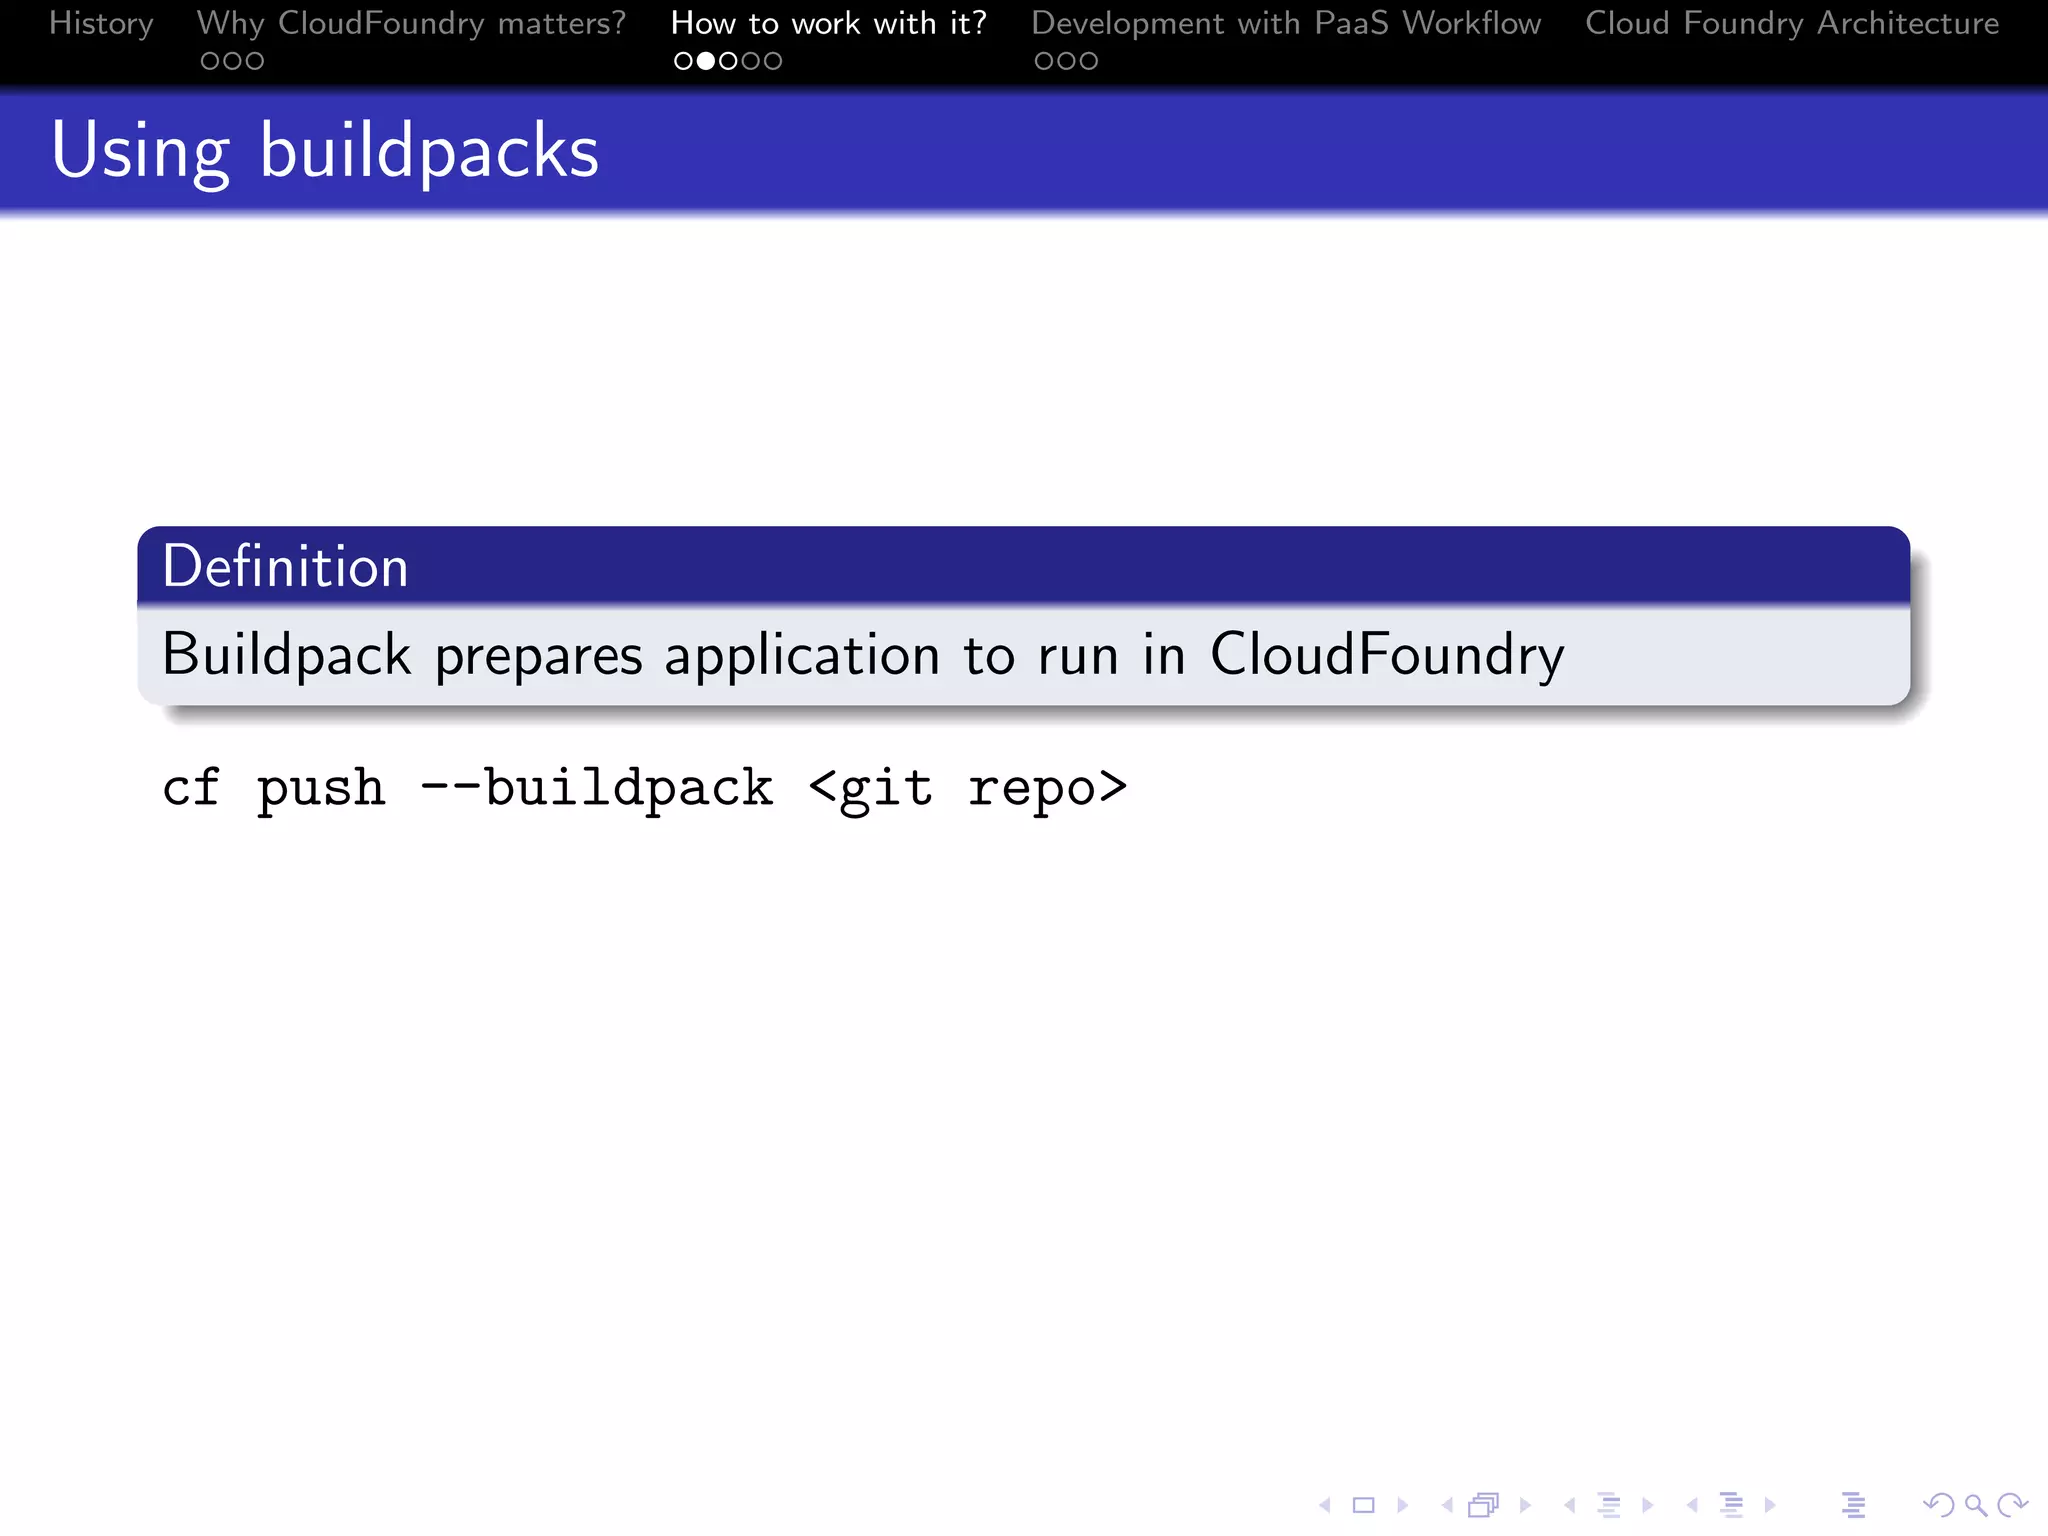Click the whole presentation outline icon

pos(1853,1505)
